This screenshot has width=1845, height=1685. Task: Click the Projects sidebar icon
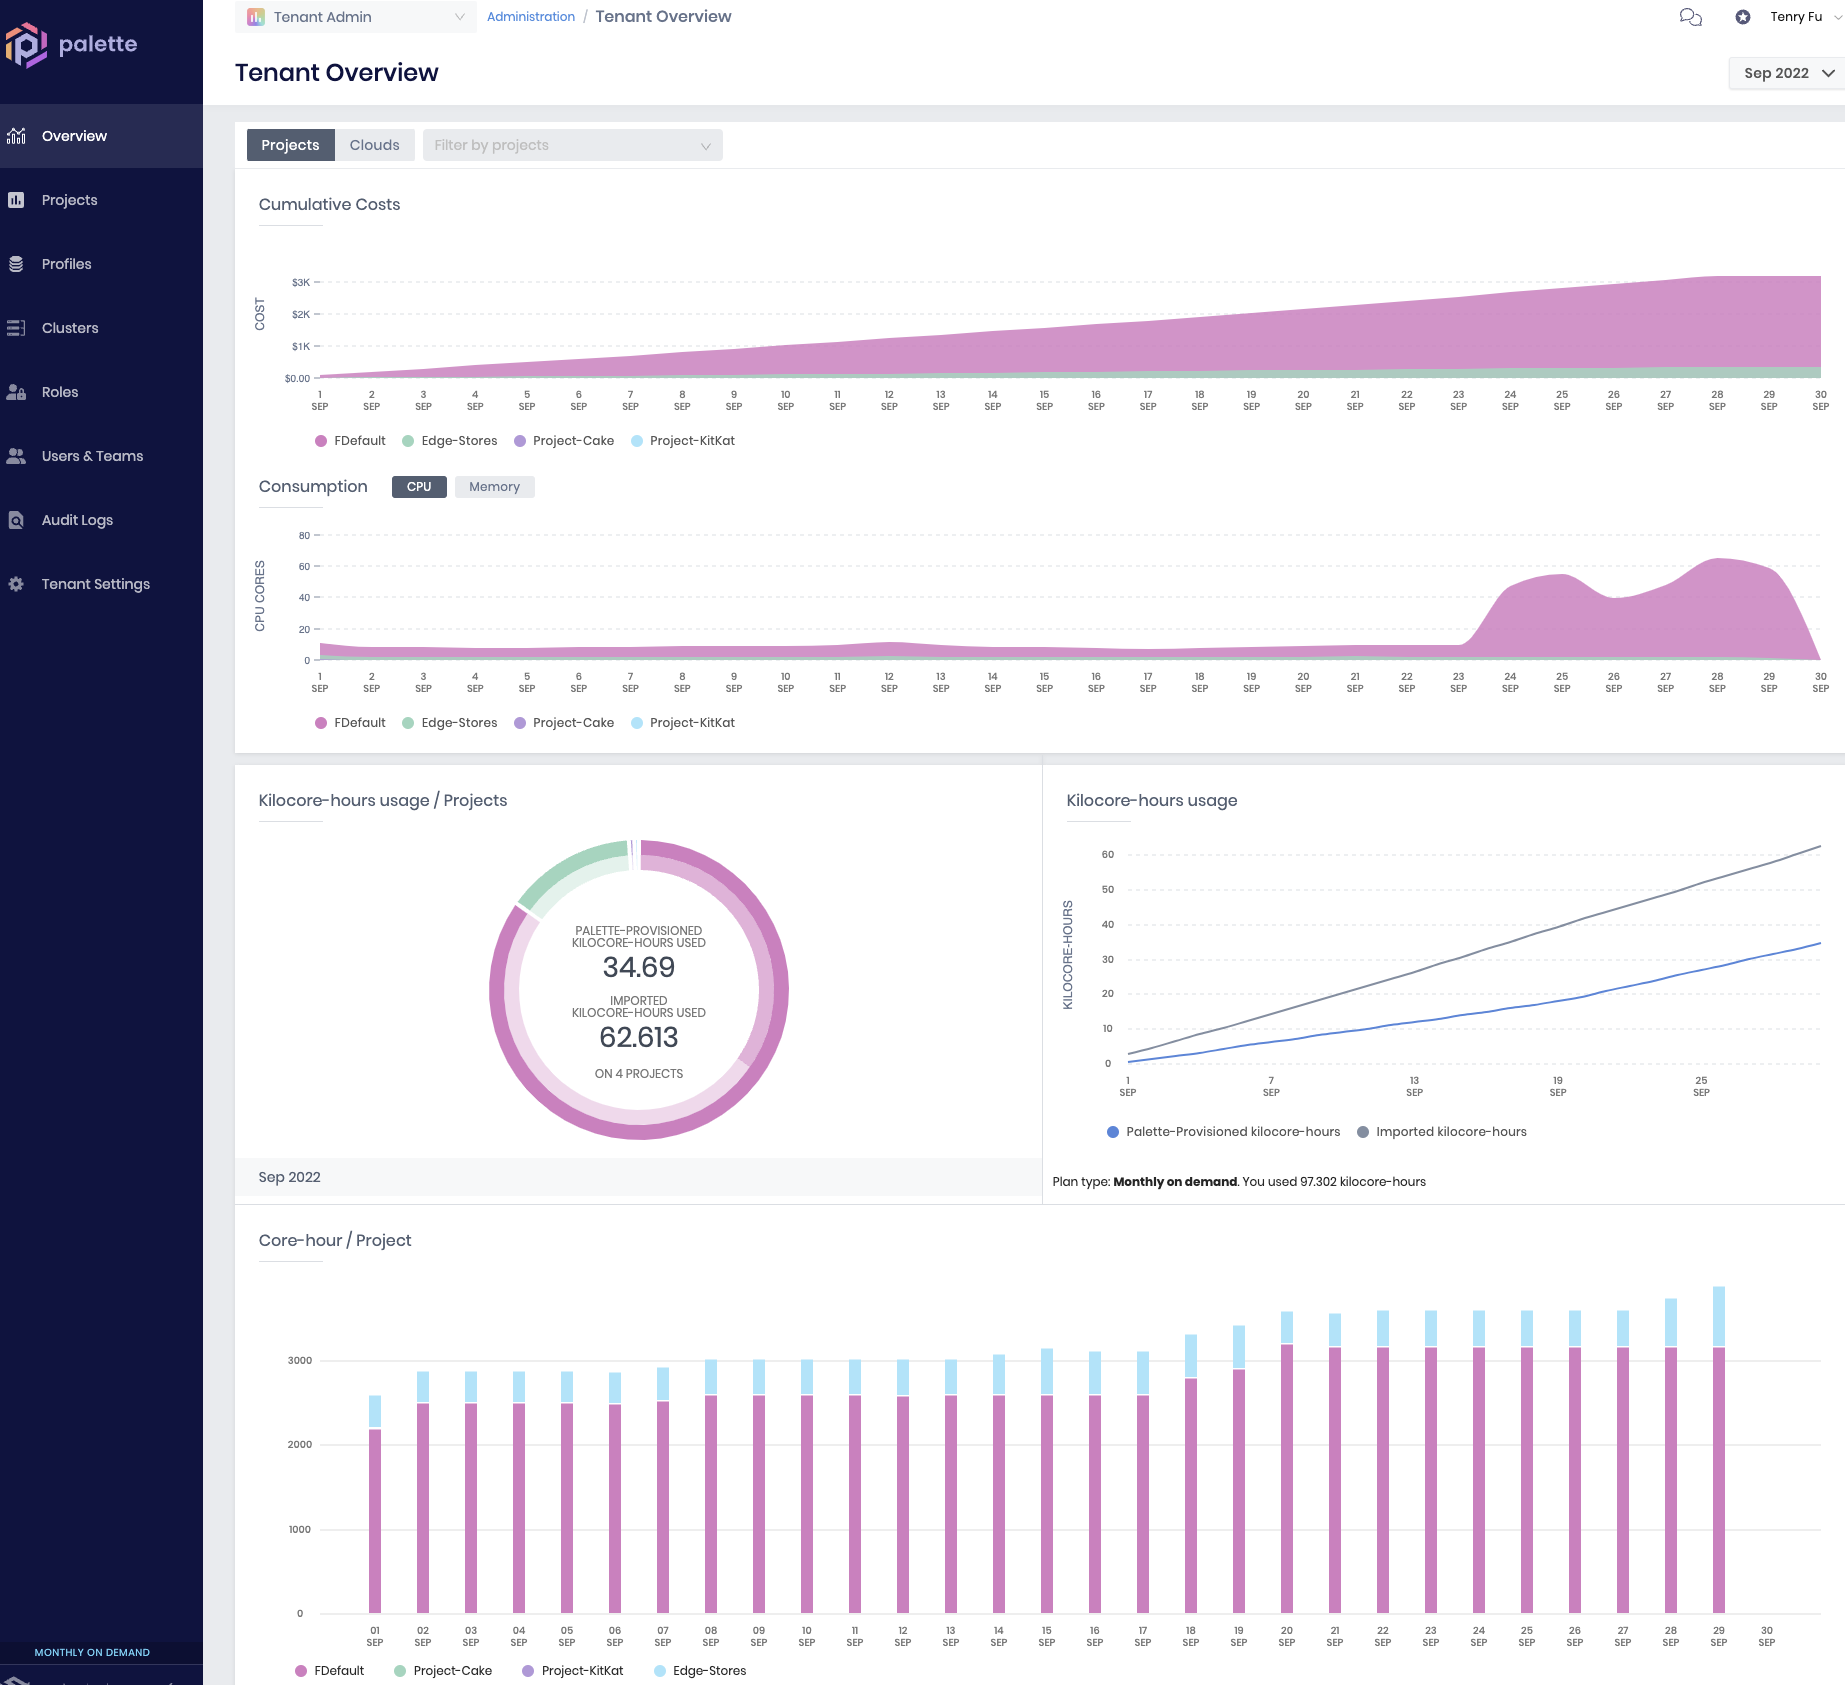(16, 200)
